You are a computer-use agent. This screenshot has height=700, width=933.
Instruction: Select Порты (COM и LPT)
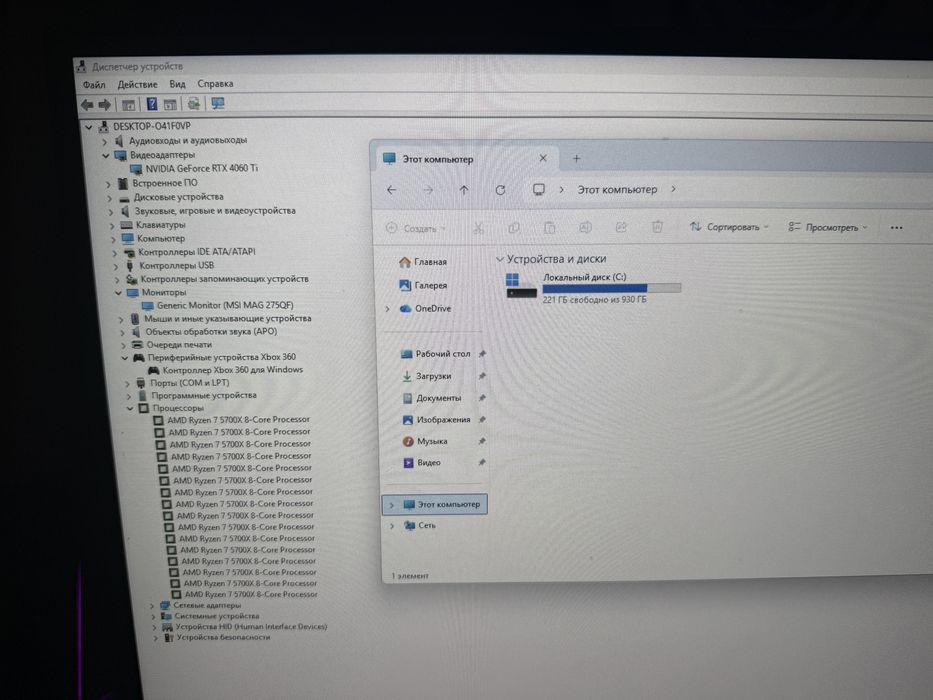coord(189,383)
